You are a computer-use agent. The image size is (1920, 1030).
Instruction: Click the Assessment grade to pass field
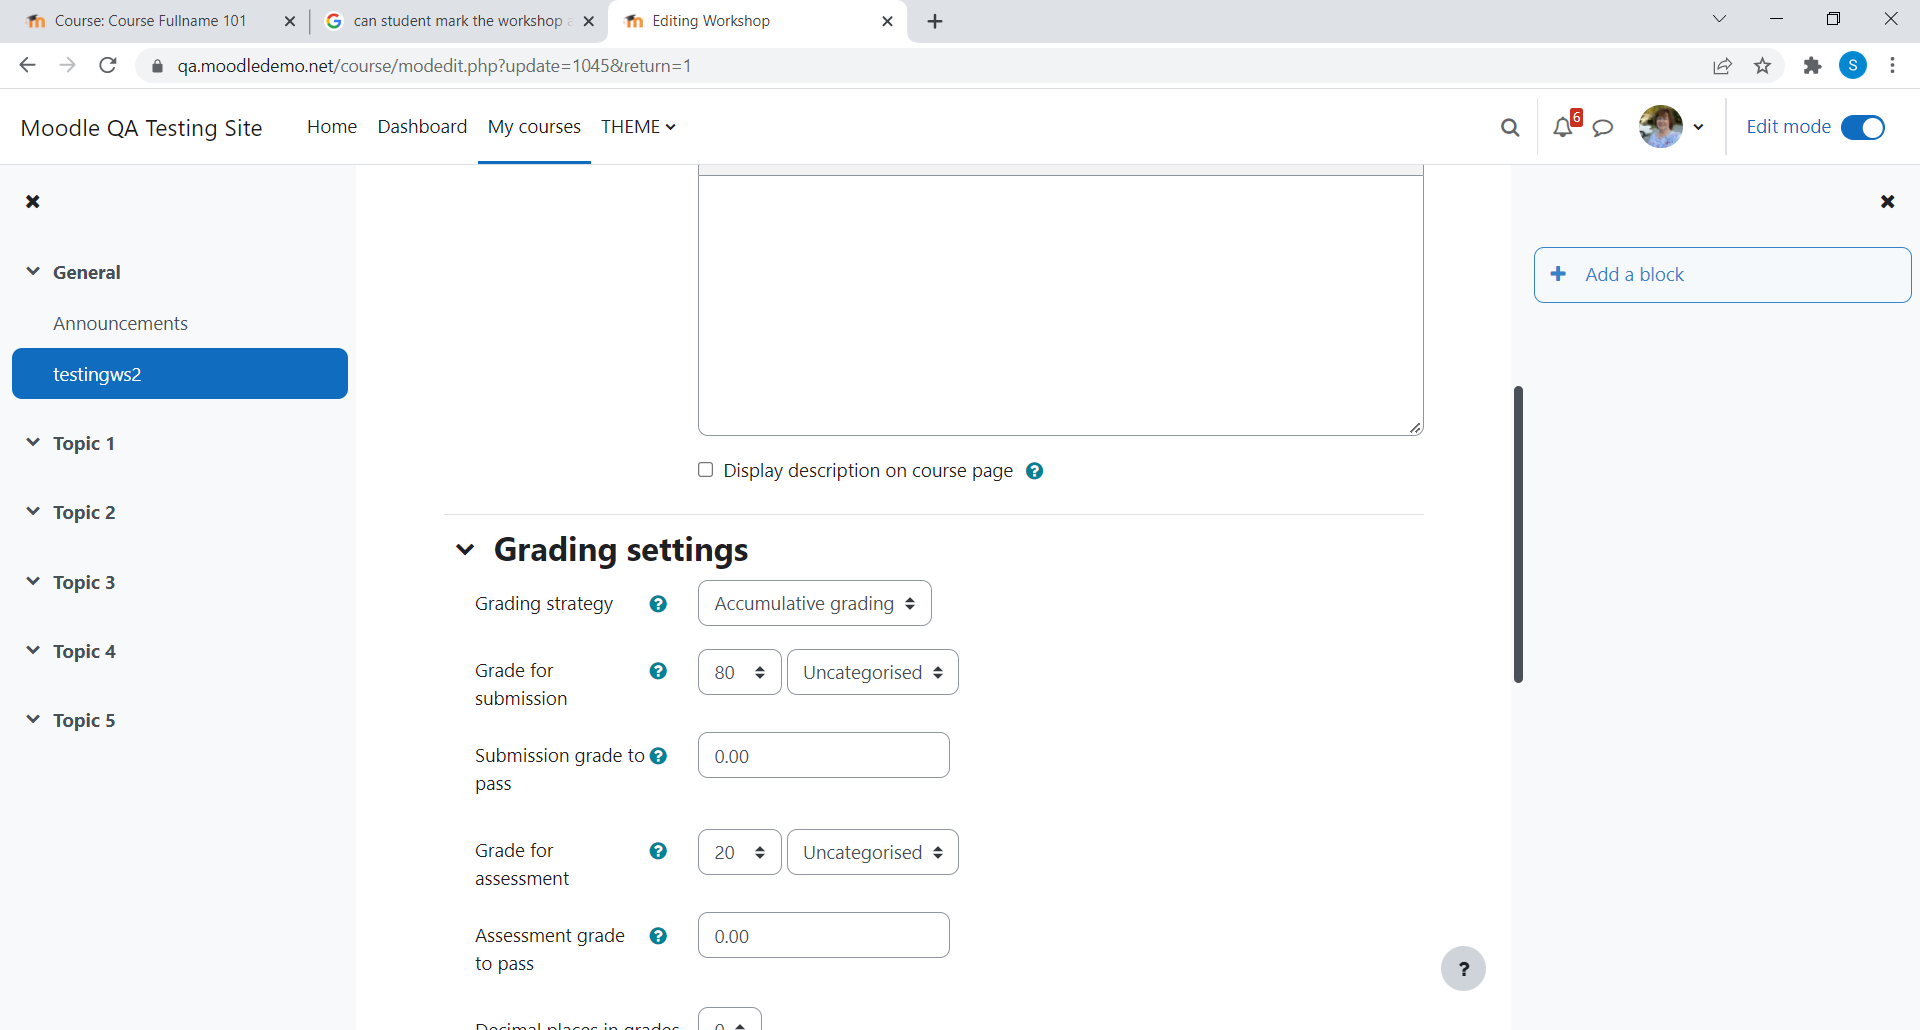[x=823, y=935]
